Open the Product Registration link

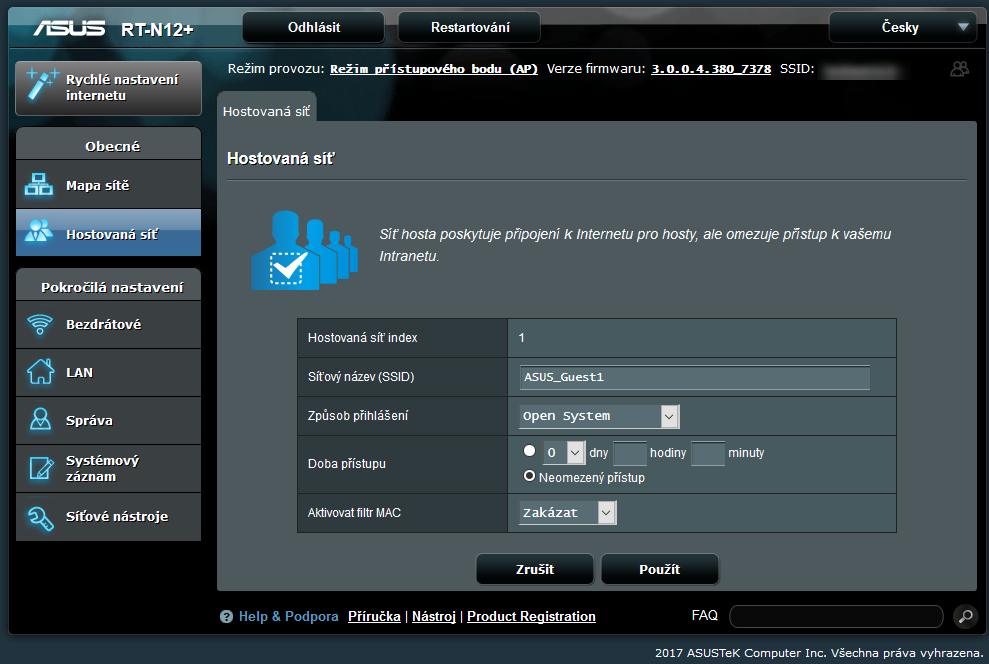[x=531, y=616]
